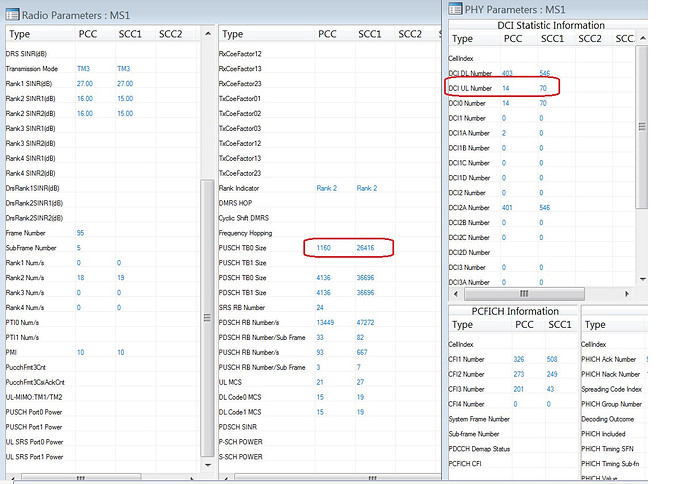Click the up arrow of the DRS SINR table scrollbar
This screenshot has height=484, width=690.
point(208,33)
